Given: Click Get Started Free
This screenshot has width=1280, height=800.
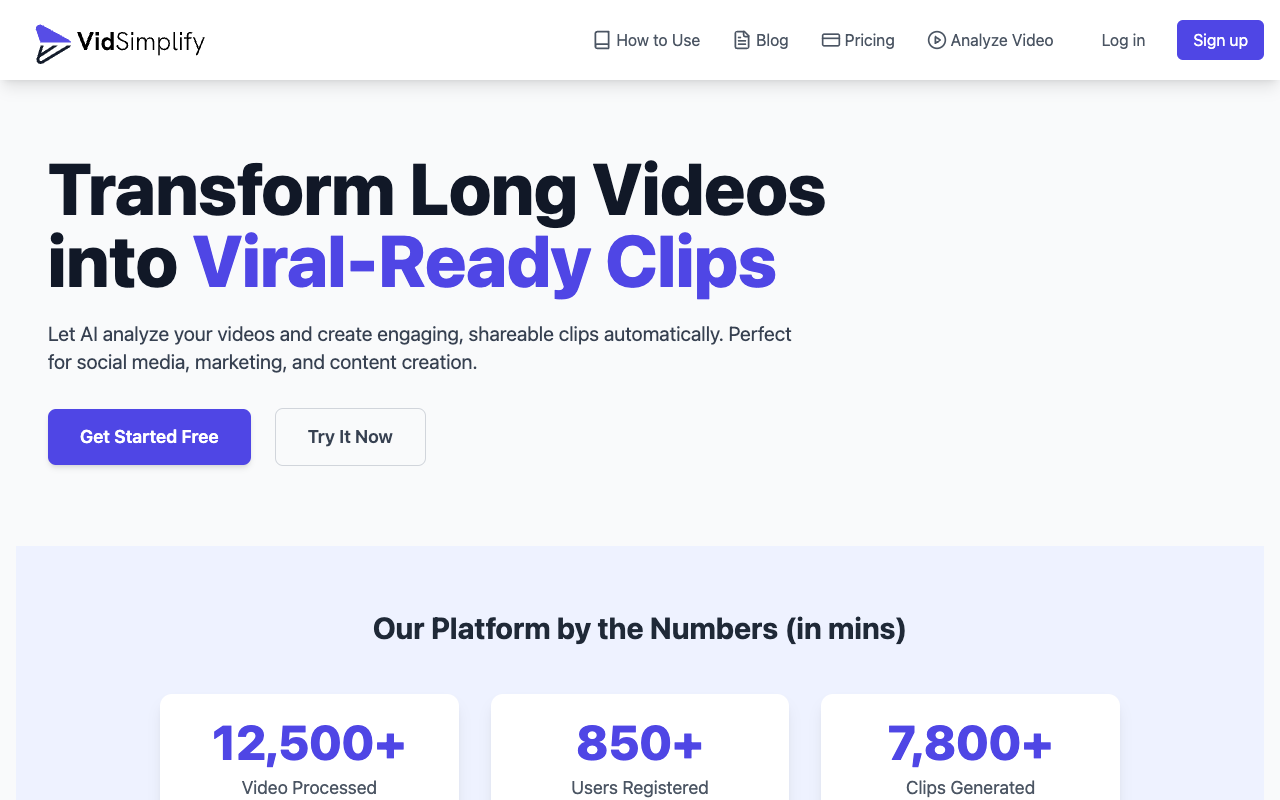Looking at the screenshot, I should click(x=149, y=437).
